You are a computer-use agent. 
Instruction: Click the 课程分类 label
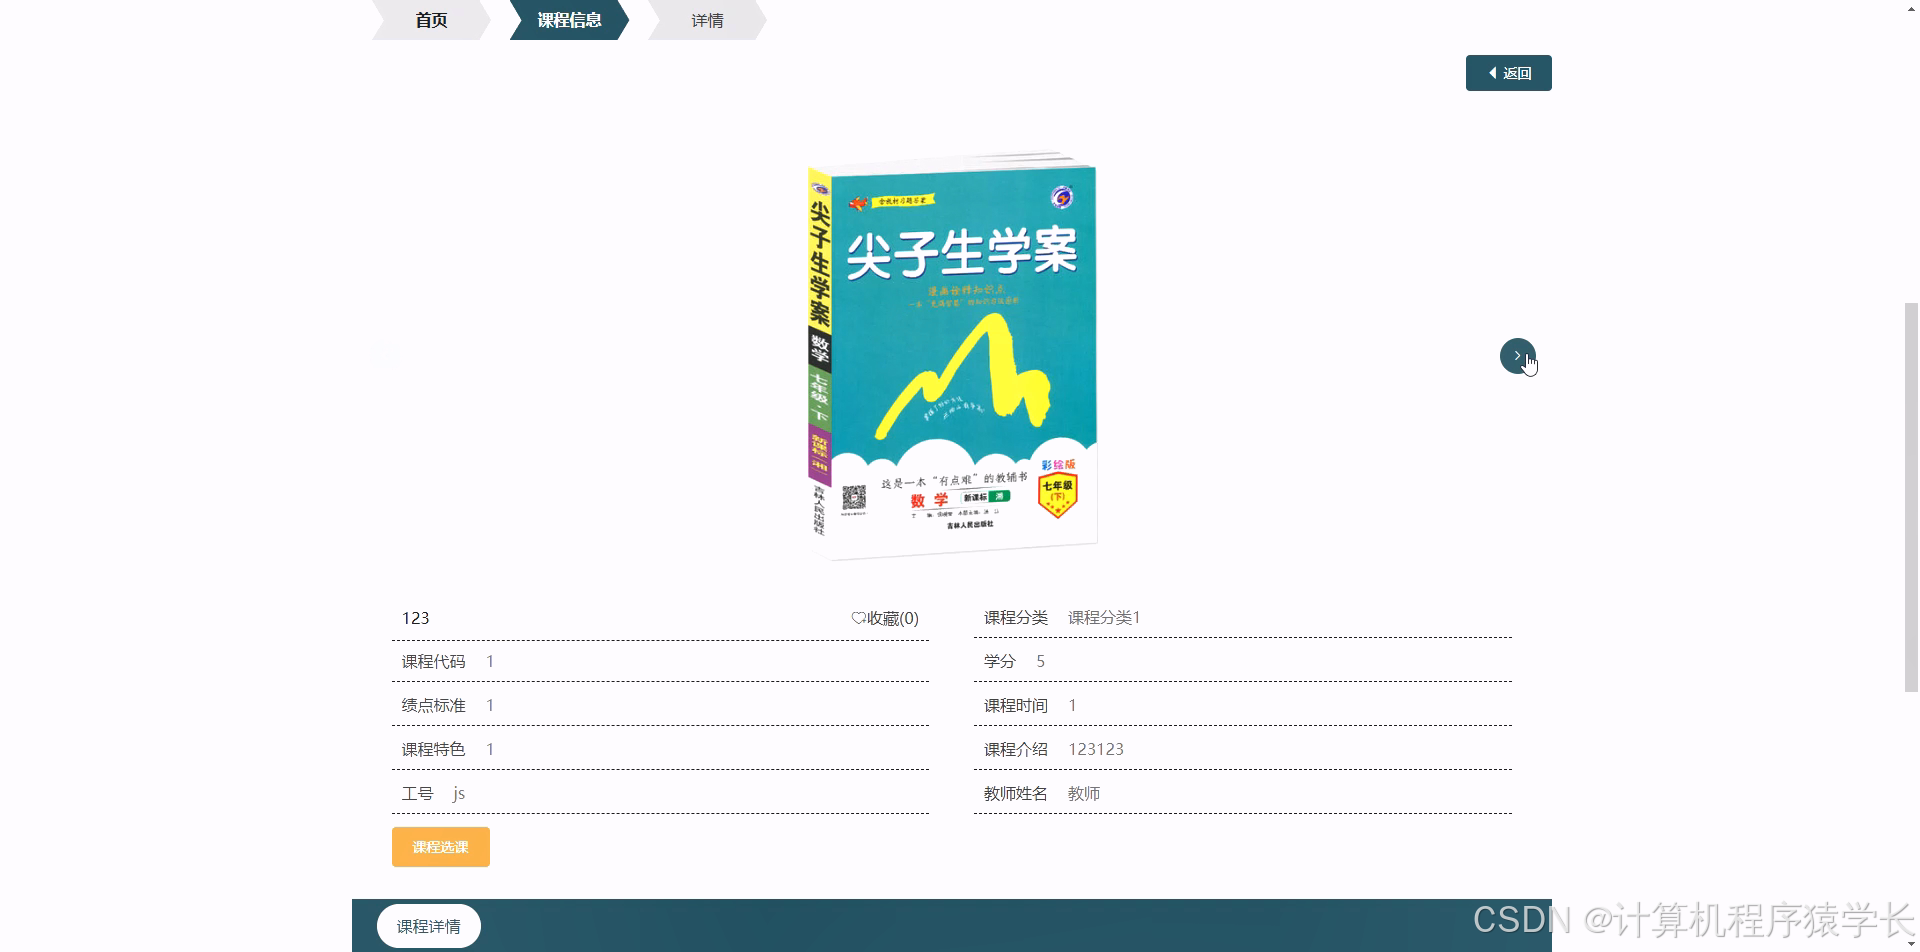pos(1015,618)
